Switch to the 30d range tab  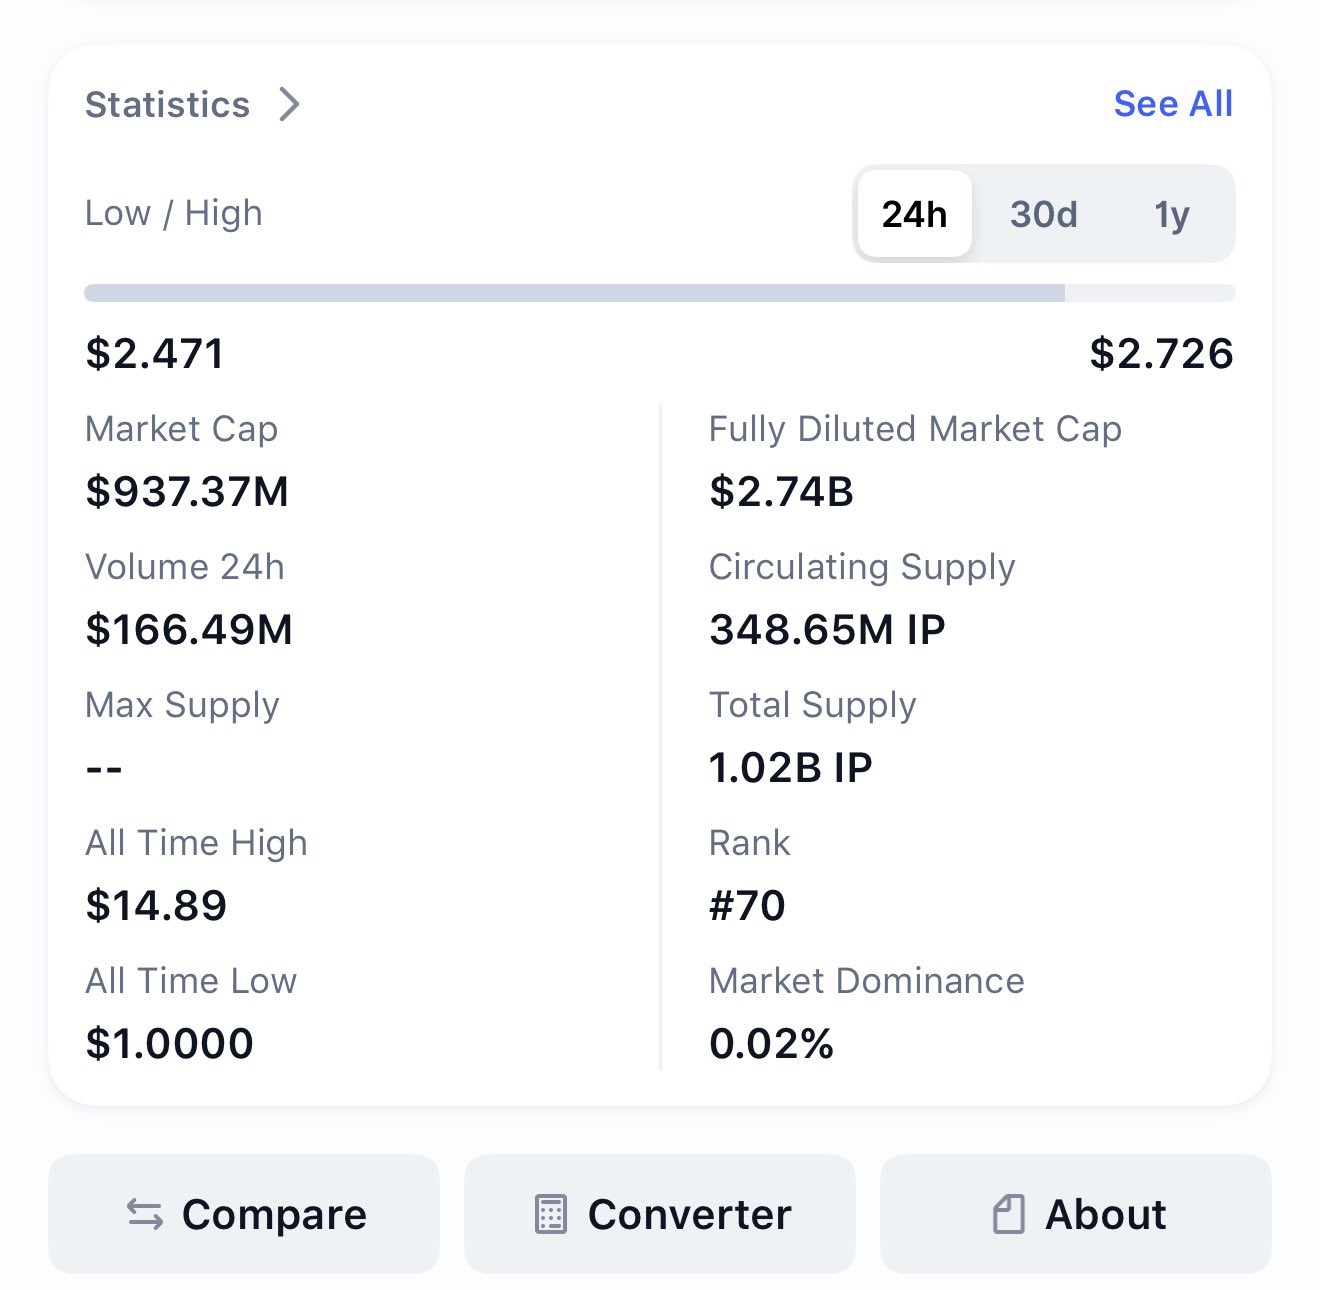click(x=1043, y=214)
